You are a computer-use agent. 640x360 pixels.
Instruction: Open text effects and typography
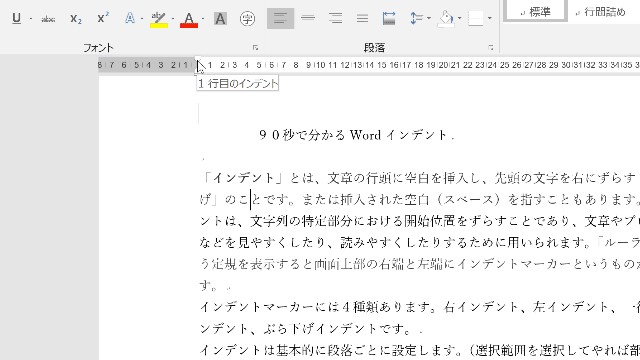(130, 18)
